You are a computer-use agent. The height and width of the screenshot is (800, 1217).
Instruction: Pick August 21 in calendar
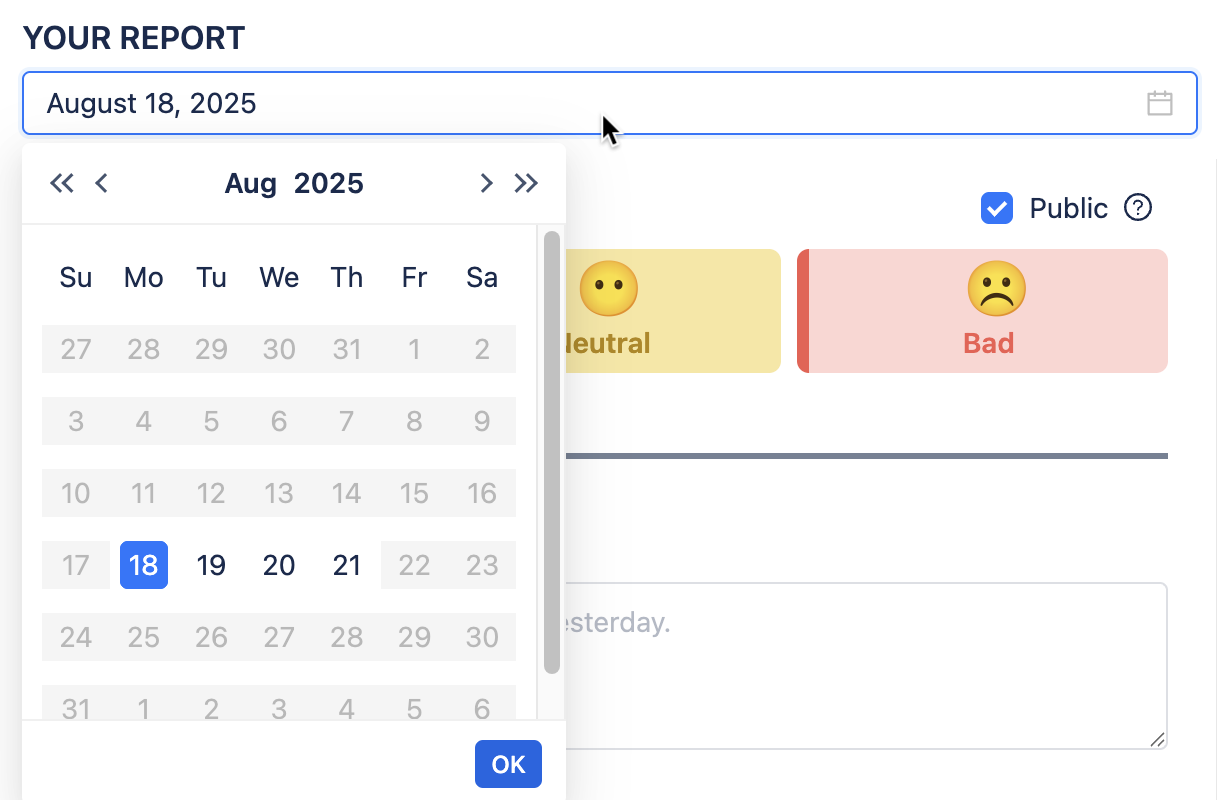(347, 565)
